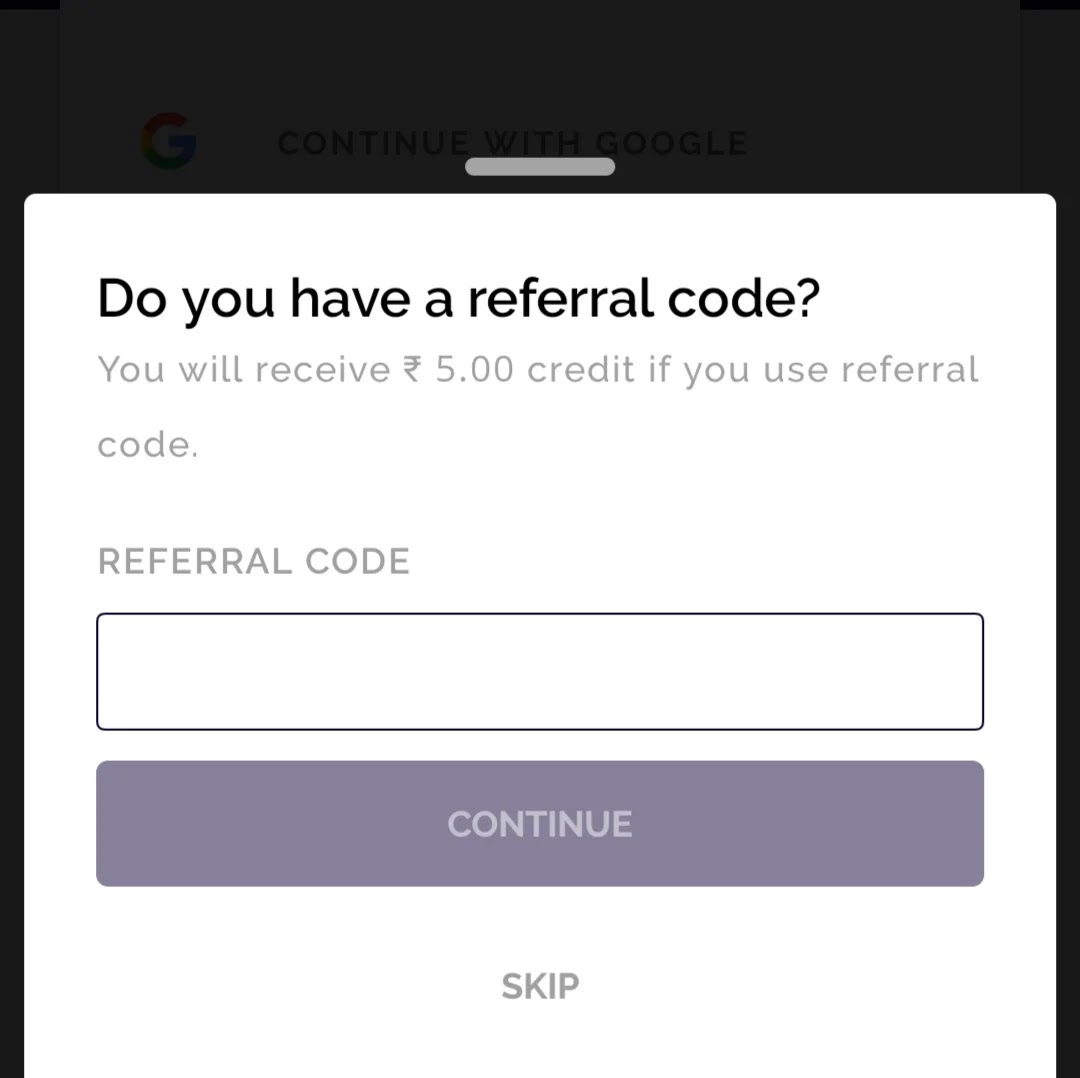Viewport: 1080px width, 1078px height.
Task: Click the CONTINUE WITH GOOGLE button
Action: 512,143
